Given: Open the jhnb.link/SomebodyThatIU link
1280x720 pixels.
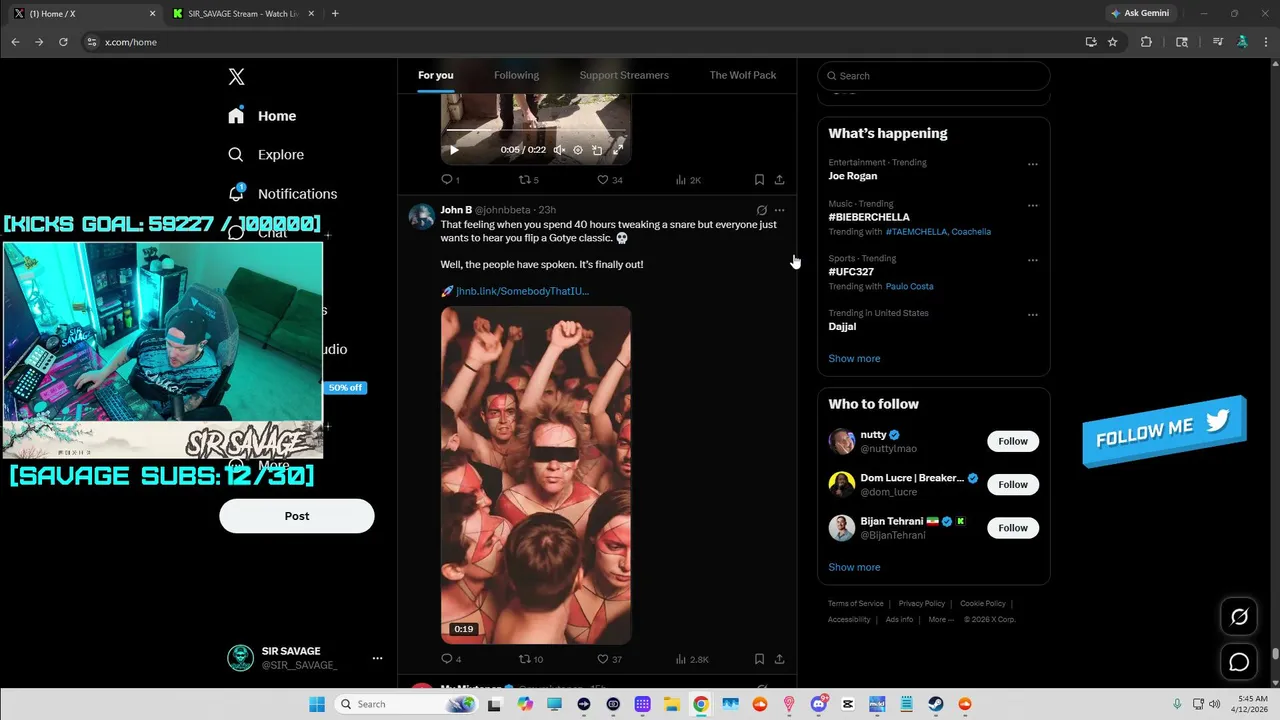Looking at the screenshot, I should (522, 291).
